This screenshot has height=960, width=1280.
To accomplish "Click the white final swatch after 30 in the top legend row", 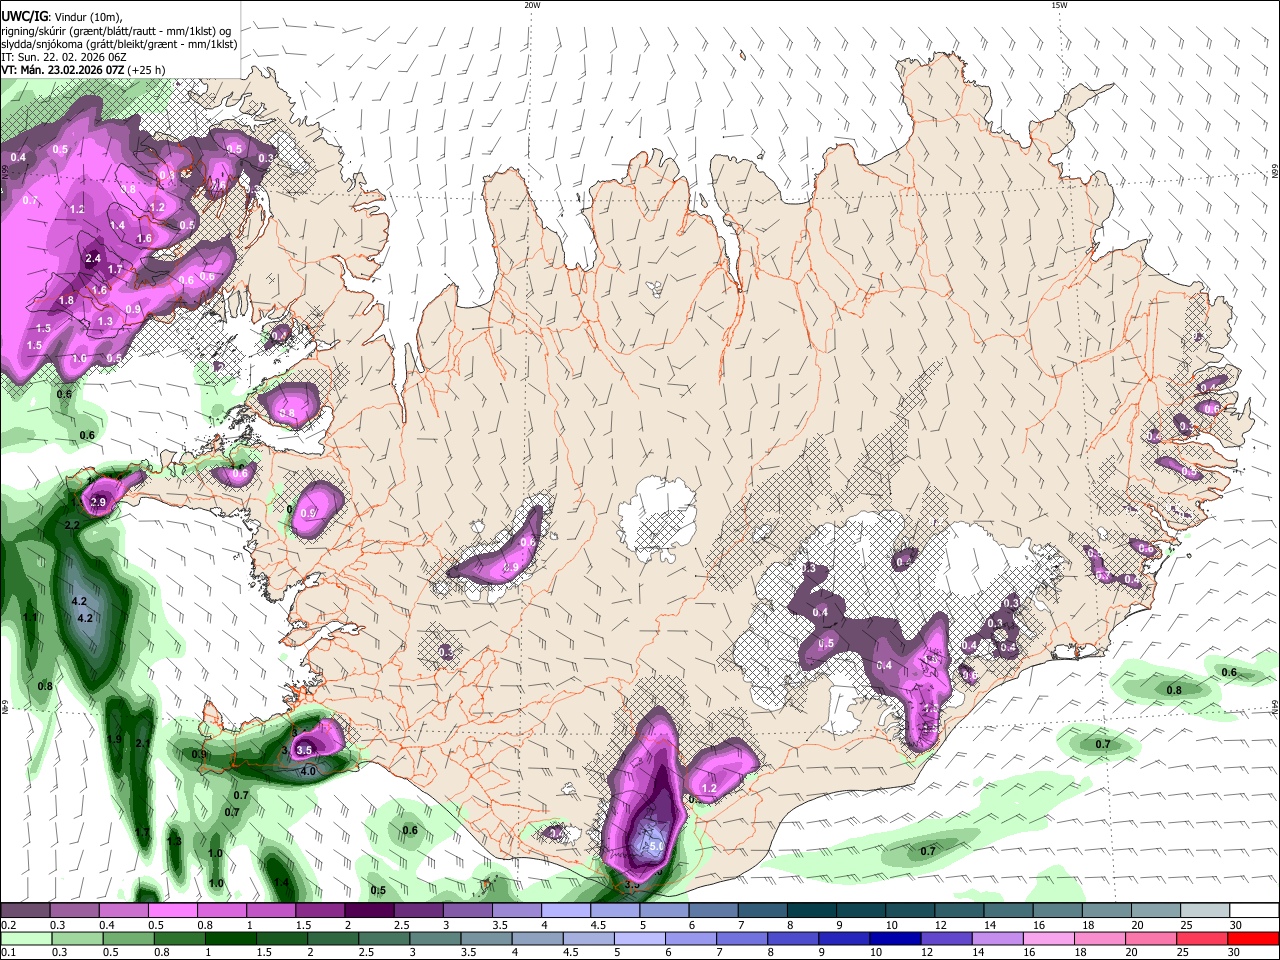I will [x=1254, y=911].
